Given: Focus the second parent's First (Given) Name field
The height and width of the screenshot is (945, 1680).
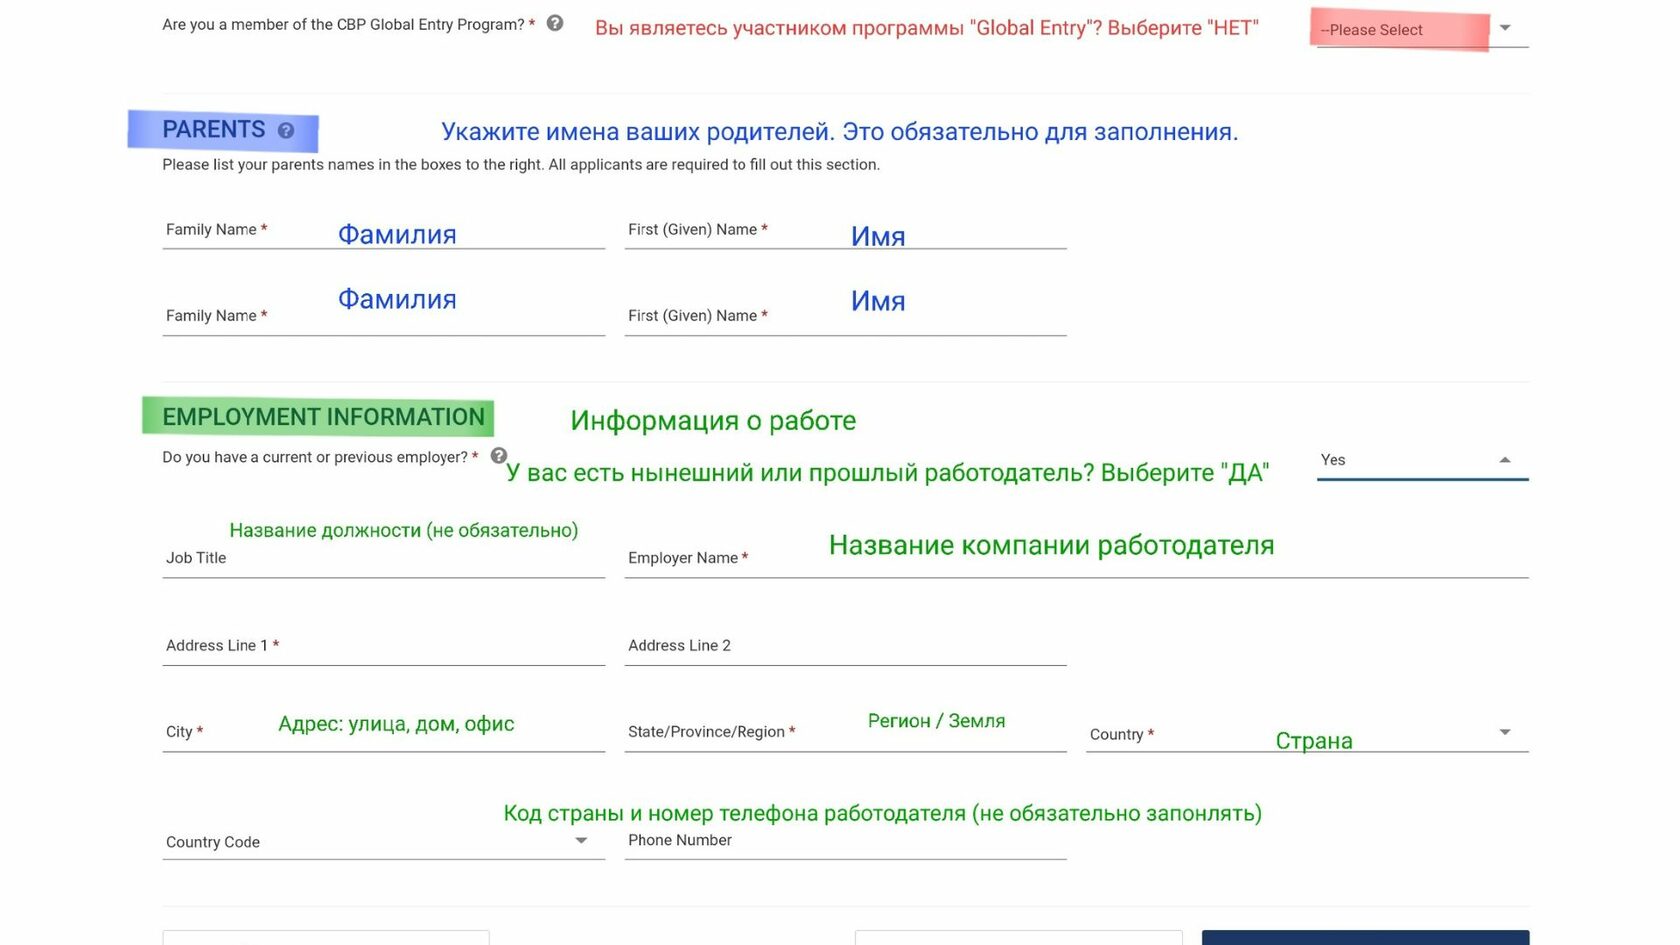Looking at the screenshot, I should coord(845,316).
